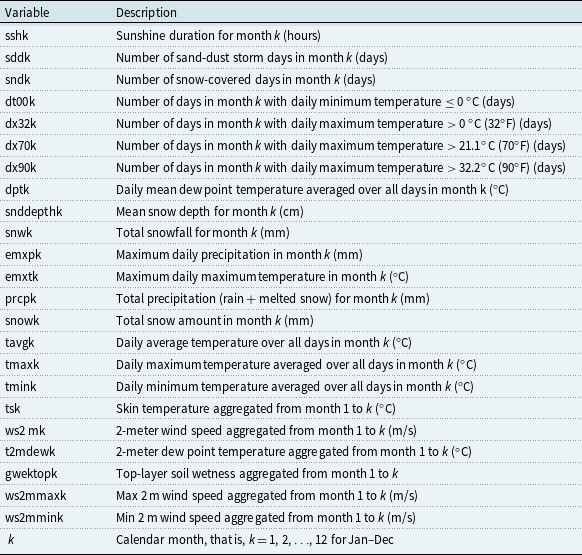Click the 2-meter dew point temperature description
This screenshot has width=582, height=555.
point(294,452)
